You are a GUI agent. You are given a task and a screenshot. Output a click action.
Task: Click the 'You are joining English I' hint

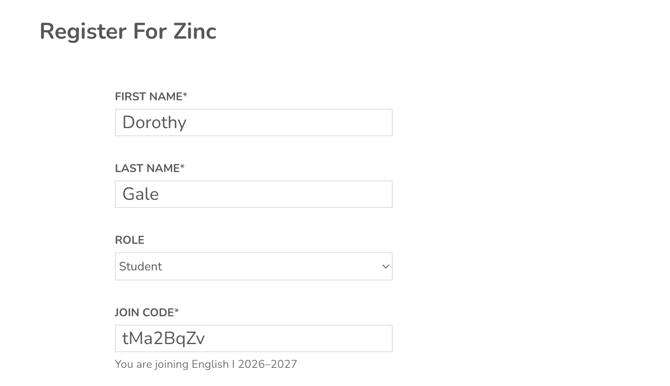coord(175,364)
